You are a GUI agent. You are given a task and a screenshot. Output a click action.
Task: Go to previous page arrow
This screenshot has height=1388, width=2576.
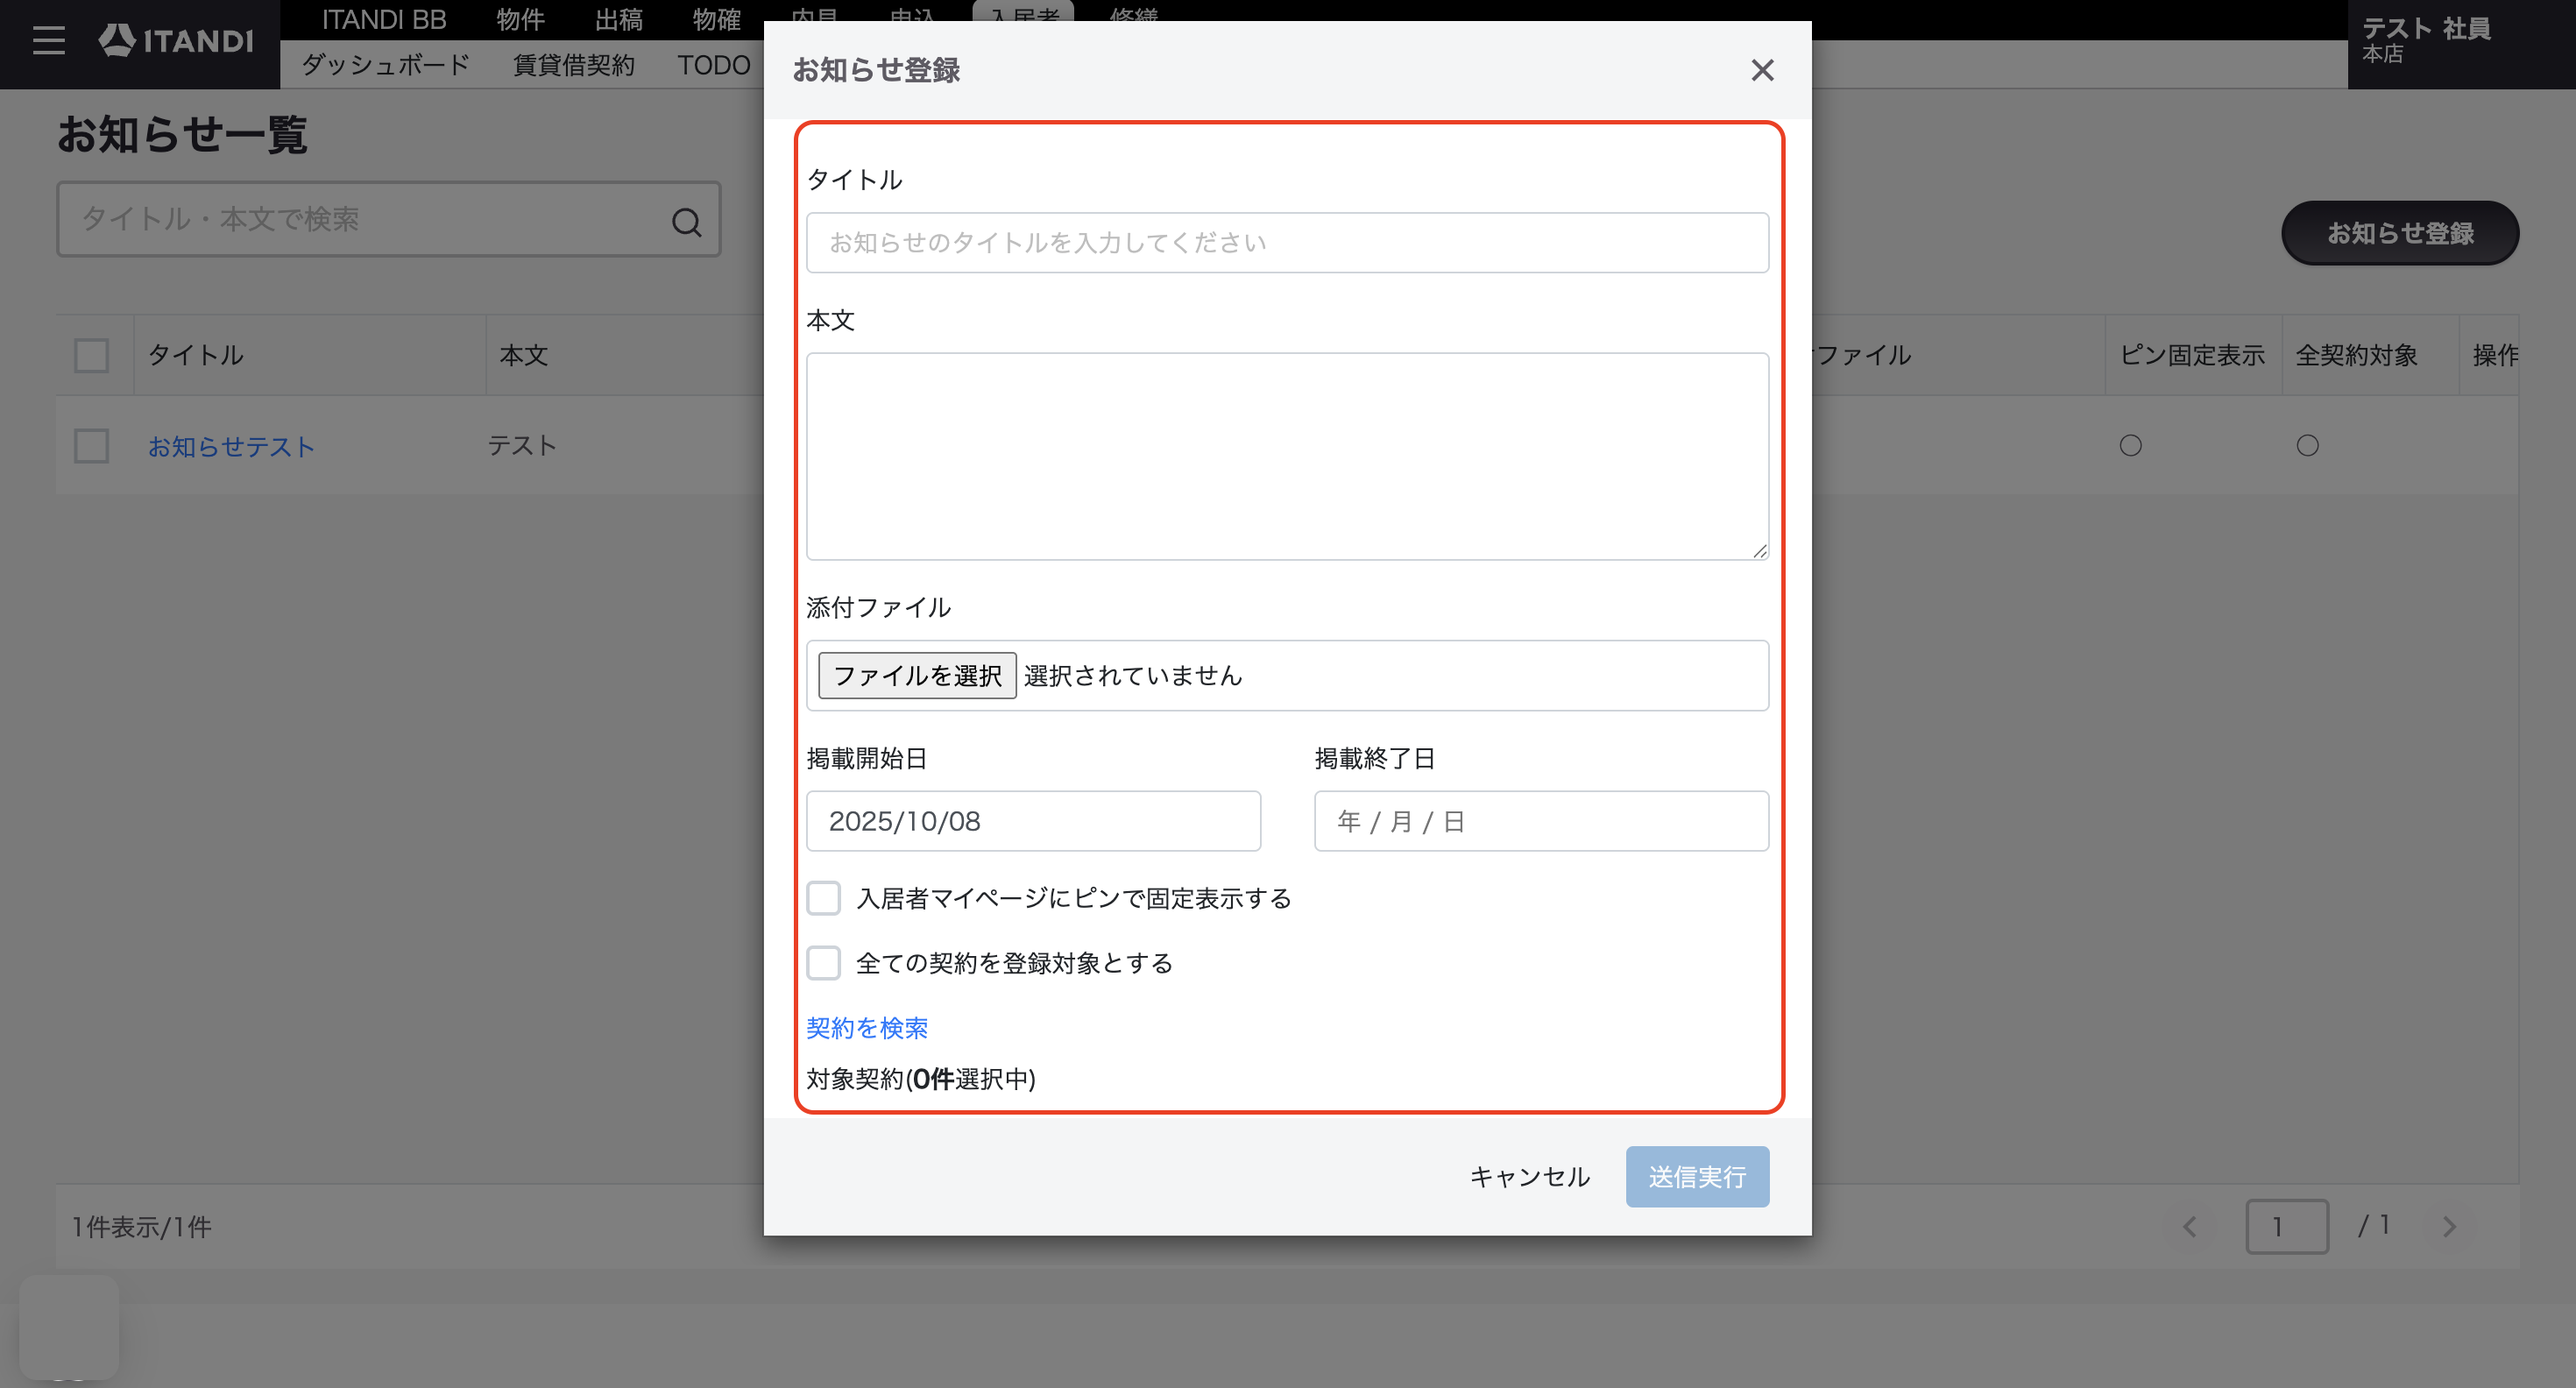(x=2190, y=1227)
